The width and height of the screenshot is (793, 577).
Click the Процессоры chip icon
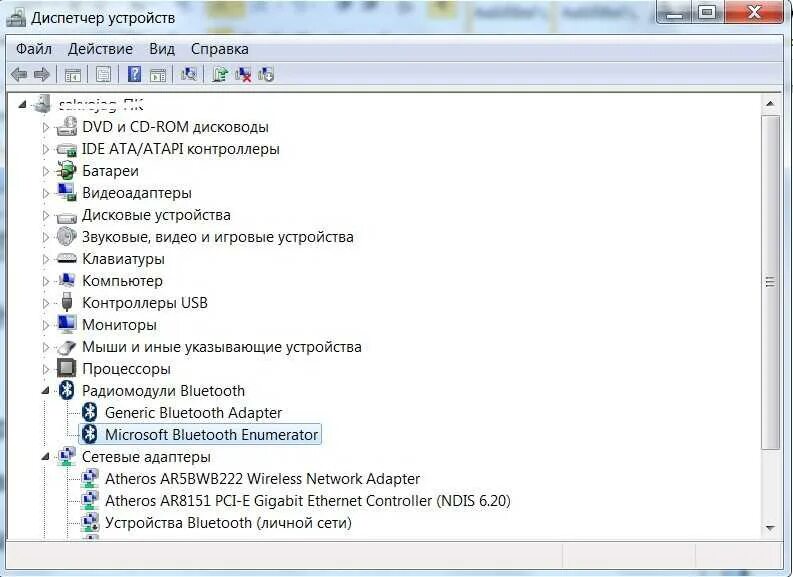point(66,368)
